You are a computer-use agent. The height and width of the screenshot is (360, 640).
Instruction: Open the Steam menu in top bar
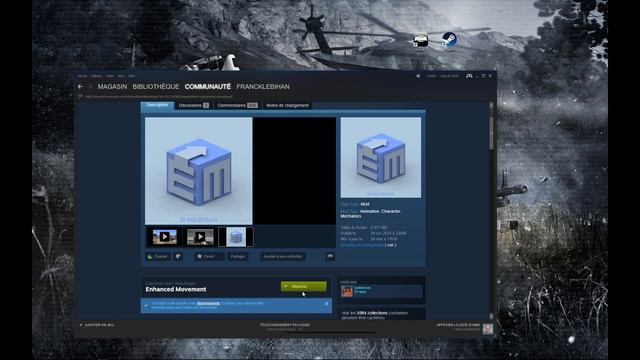(x=82, y=76)
